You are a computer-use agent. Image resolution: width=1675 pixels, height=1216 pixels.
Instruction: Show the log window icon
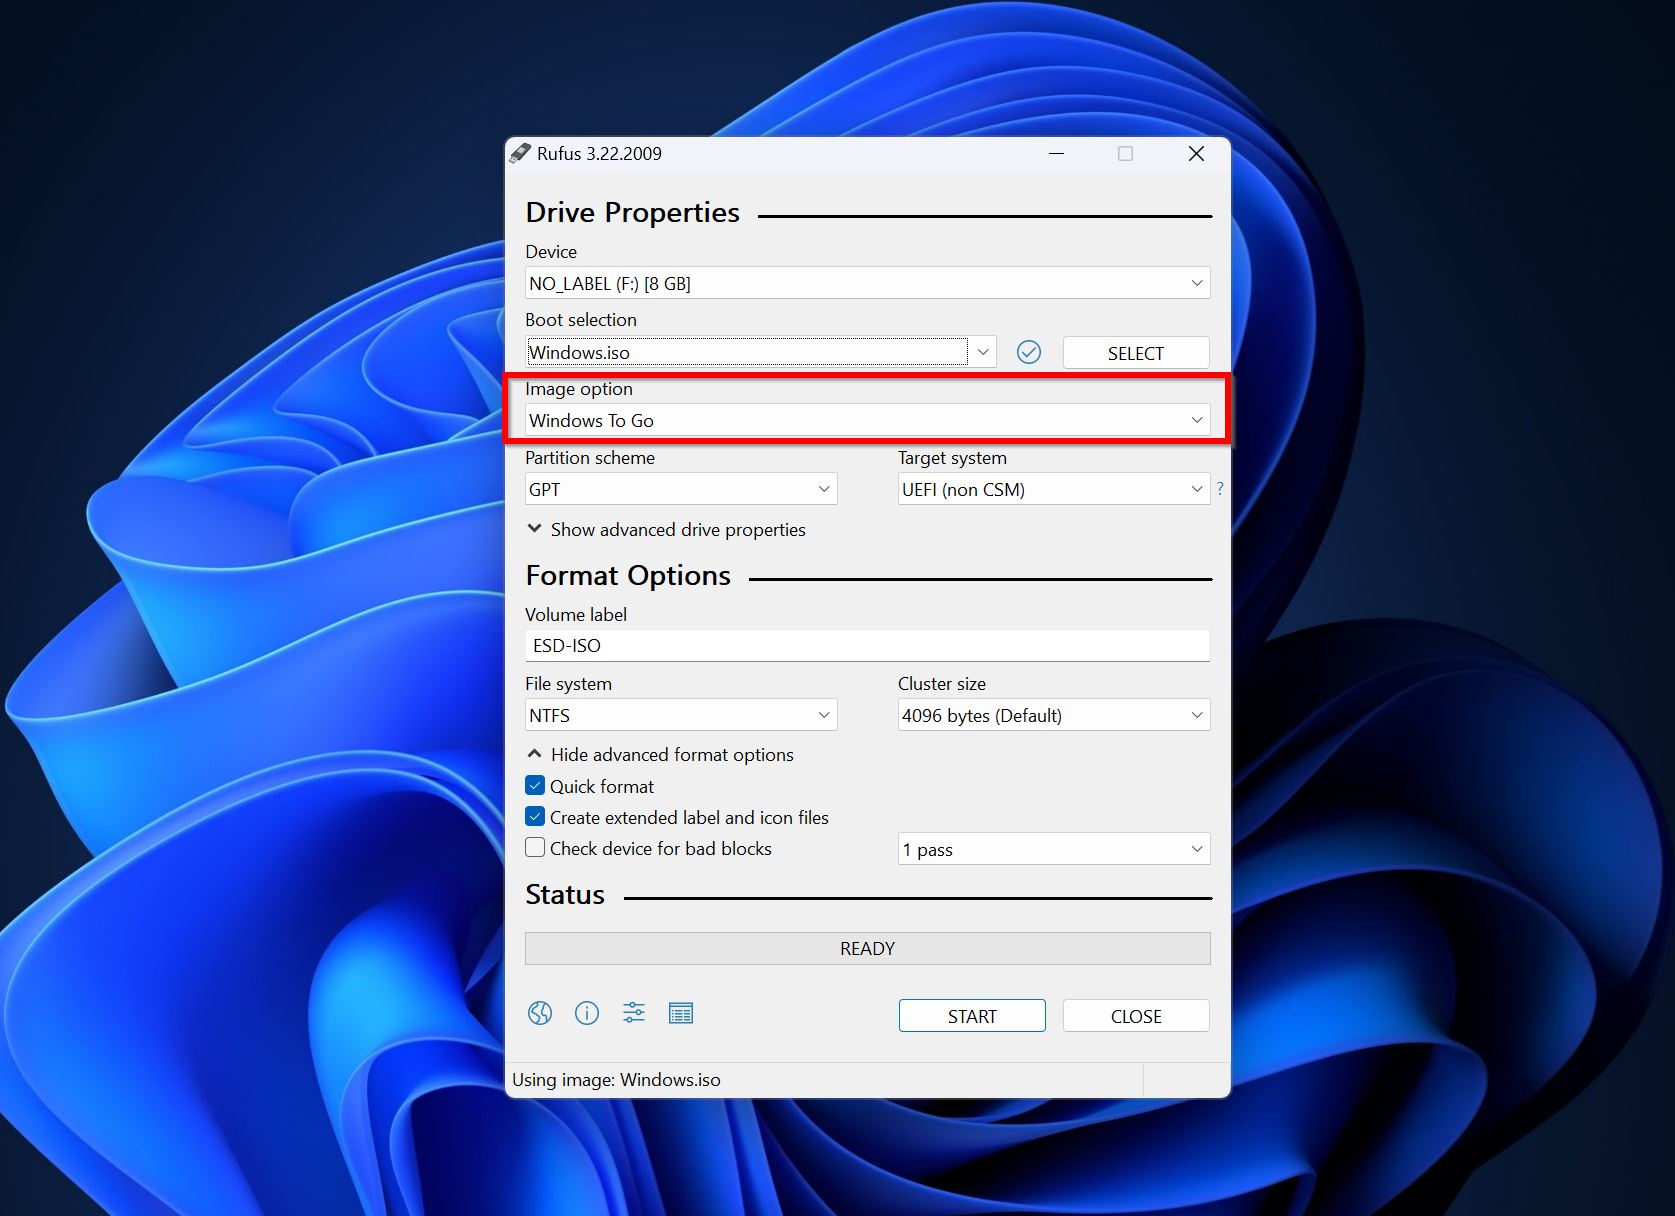pos(681,1013)
